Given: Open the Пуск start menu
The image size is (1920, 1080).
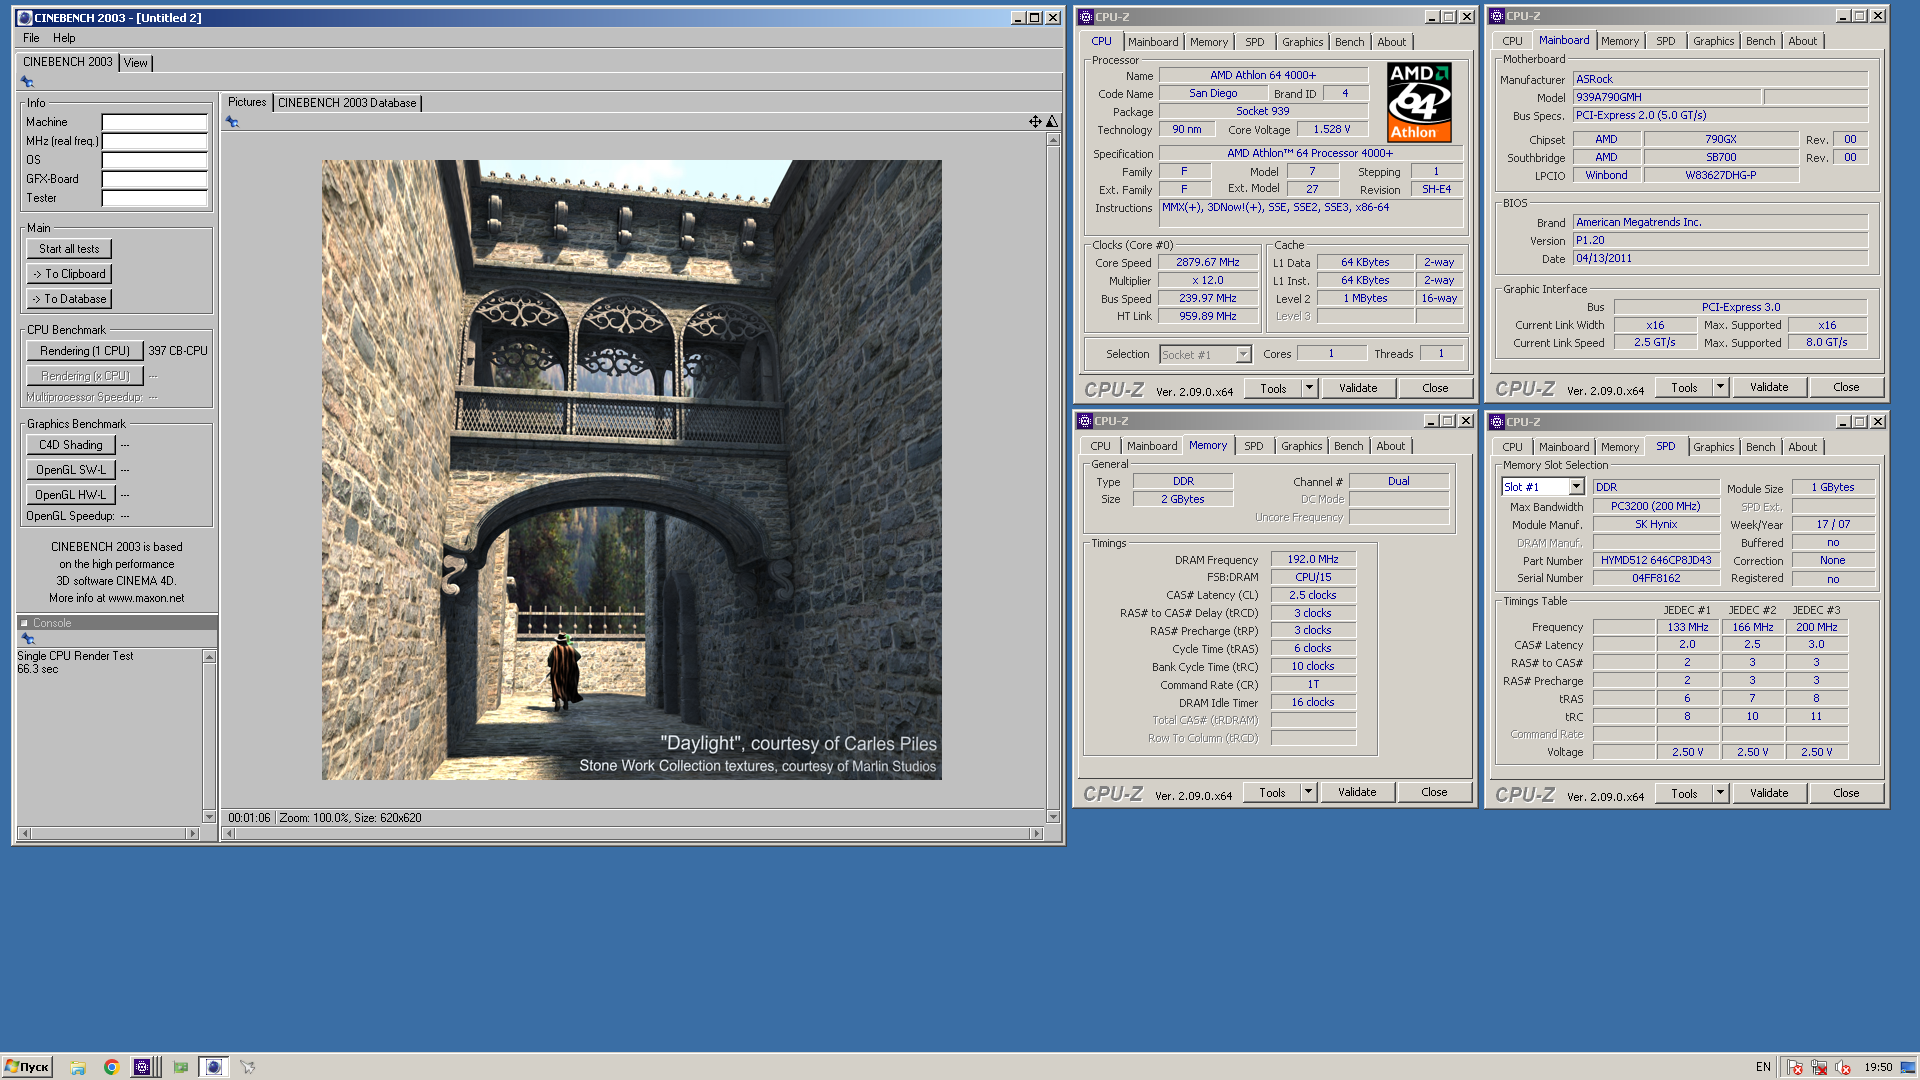Looking at the screenshot, I should click(27, 1067).
